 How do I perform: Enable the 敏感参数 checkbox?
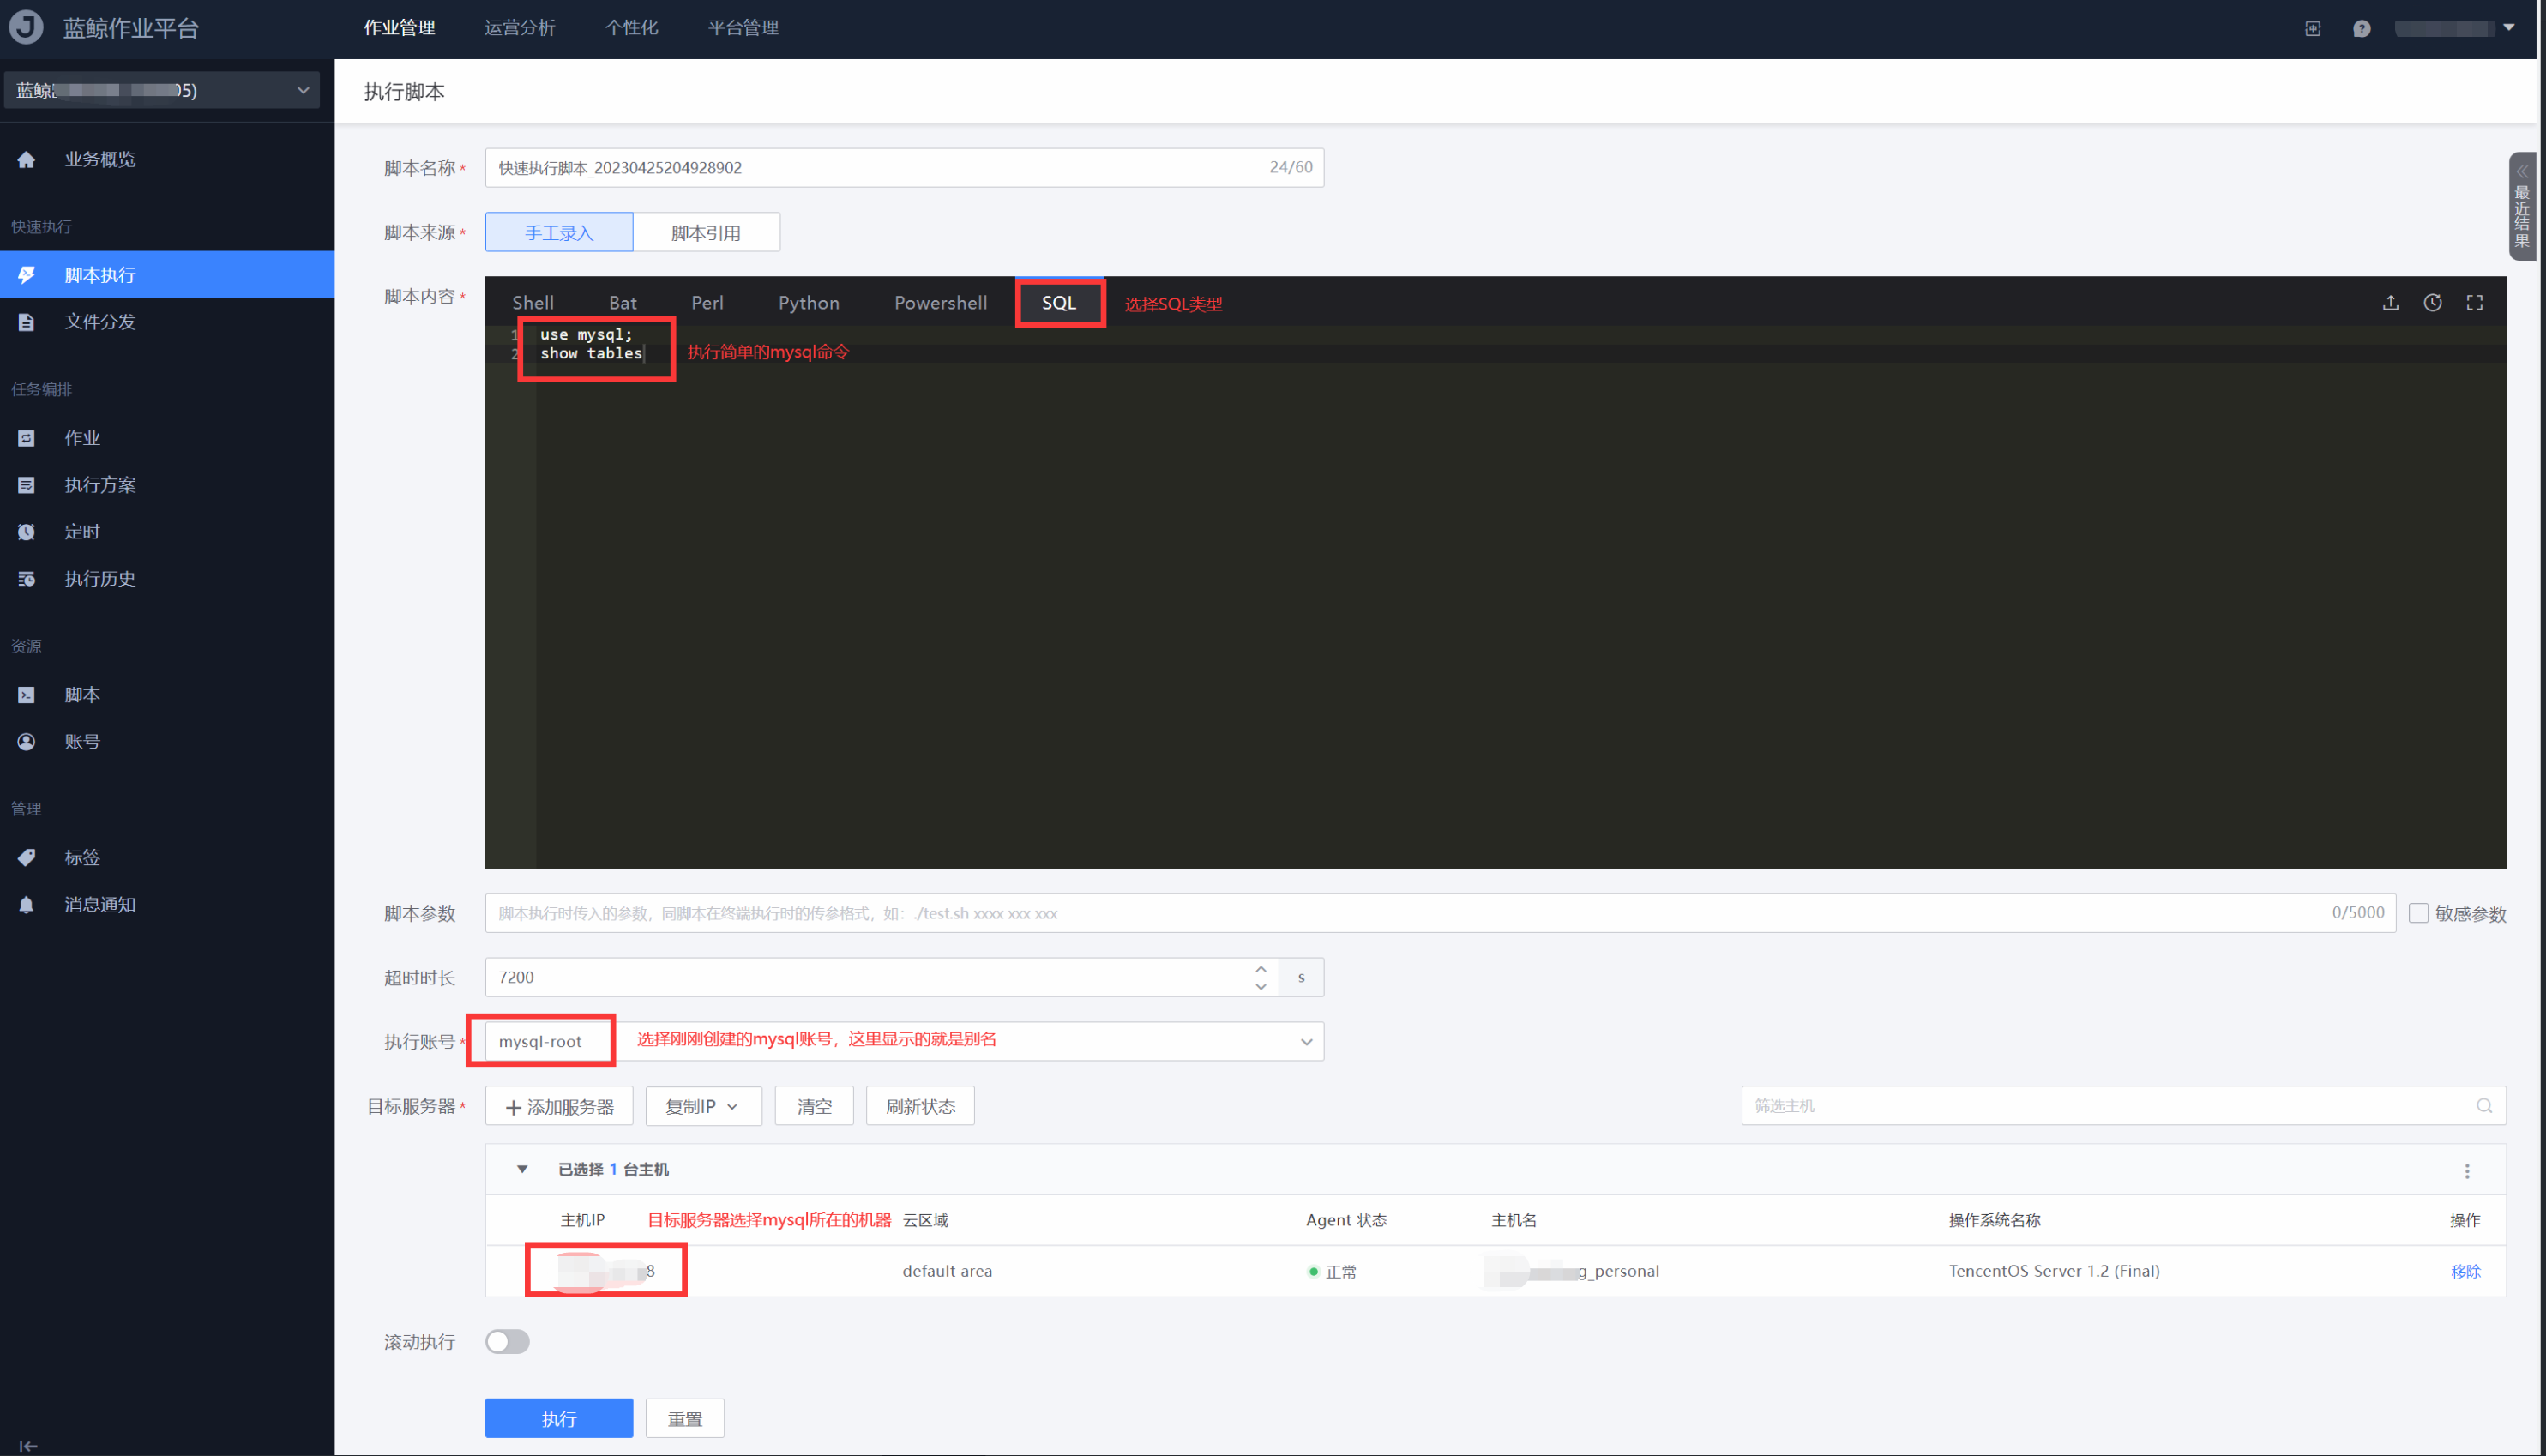coord(2418,912)
